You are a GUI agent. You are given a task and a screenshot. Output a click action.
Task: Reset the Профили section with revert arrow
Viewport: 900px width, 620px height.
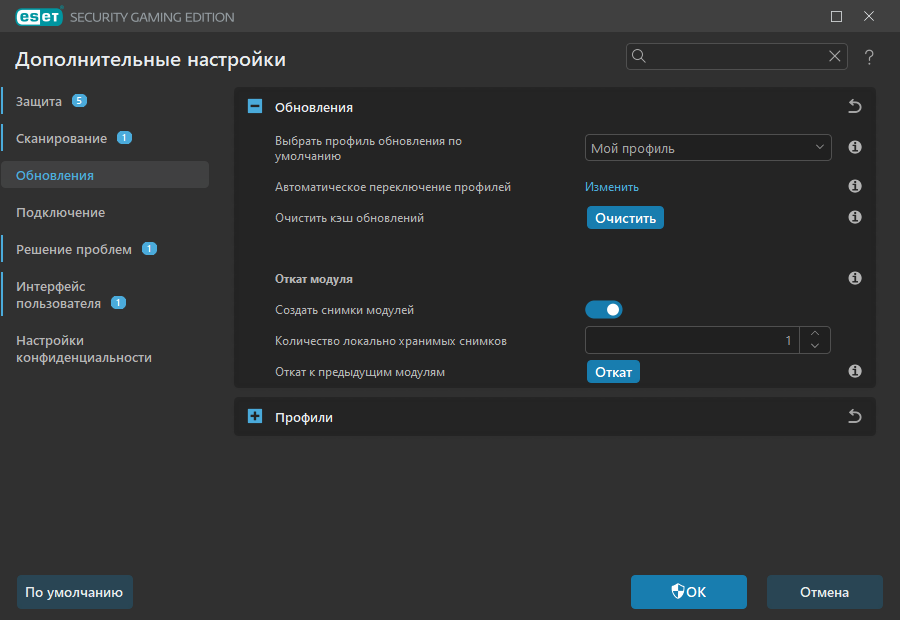coord(855,416)
